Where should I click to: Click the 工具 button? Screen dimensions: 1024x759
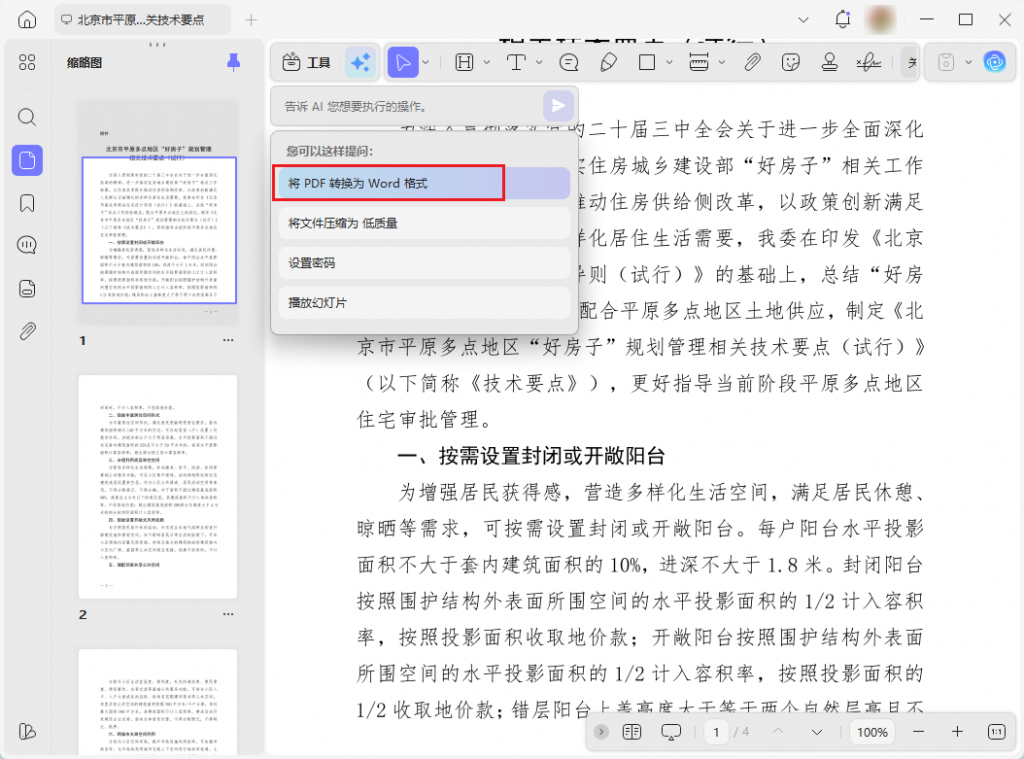pyautogui.click(x=305, y=62)
